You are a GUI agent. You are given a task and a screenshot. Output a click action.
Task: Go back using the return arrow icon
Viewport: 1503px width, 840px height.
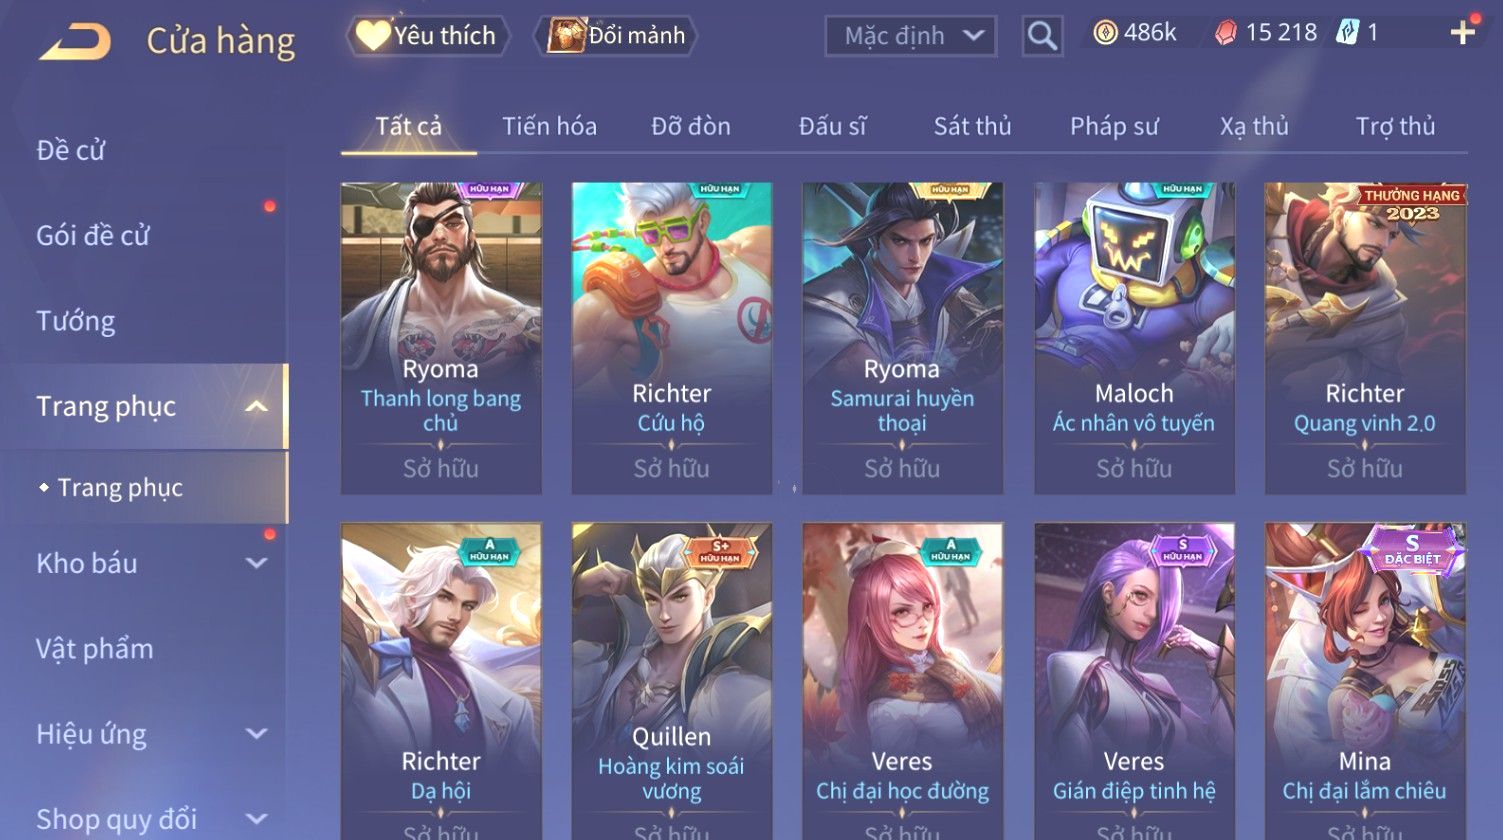(75, 41)
